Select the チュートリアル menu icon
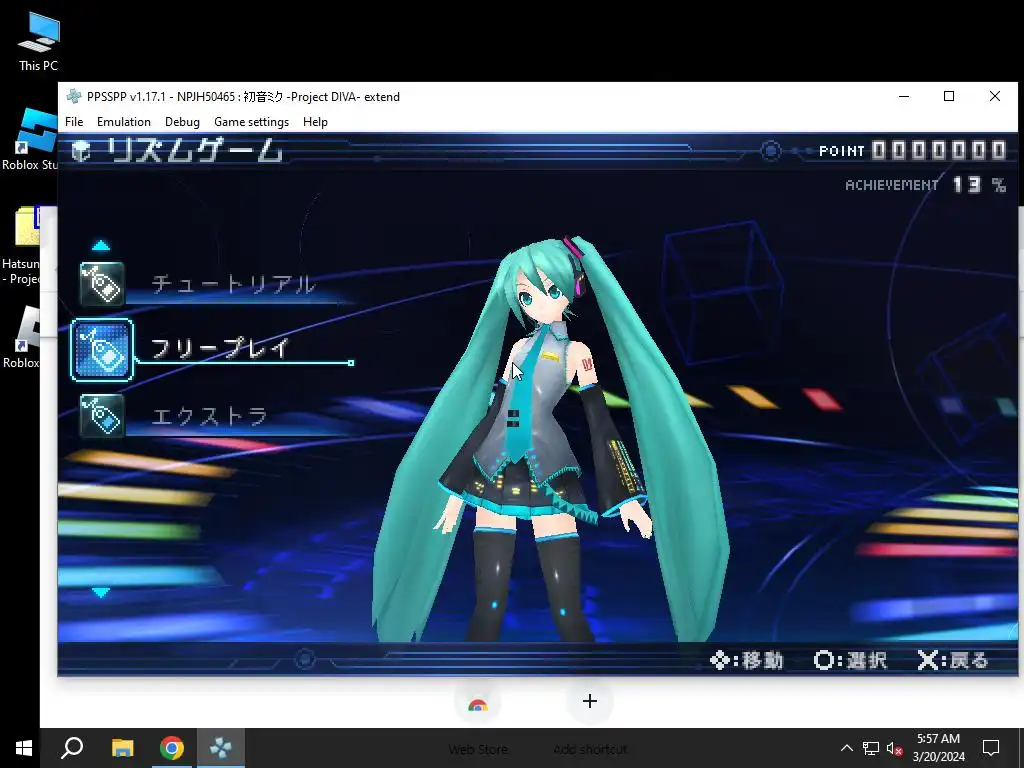1024x768 pixels. 102,284
